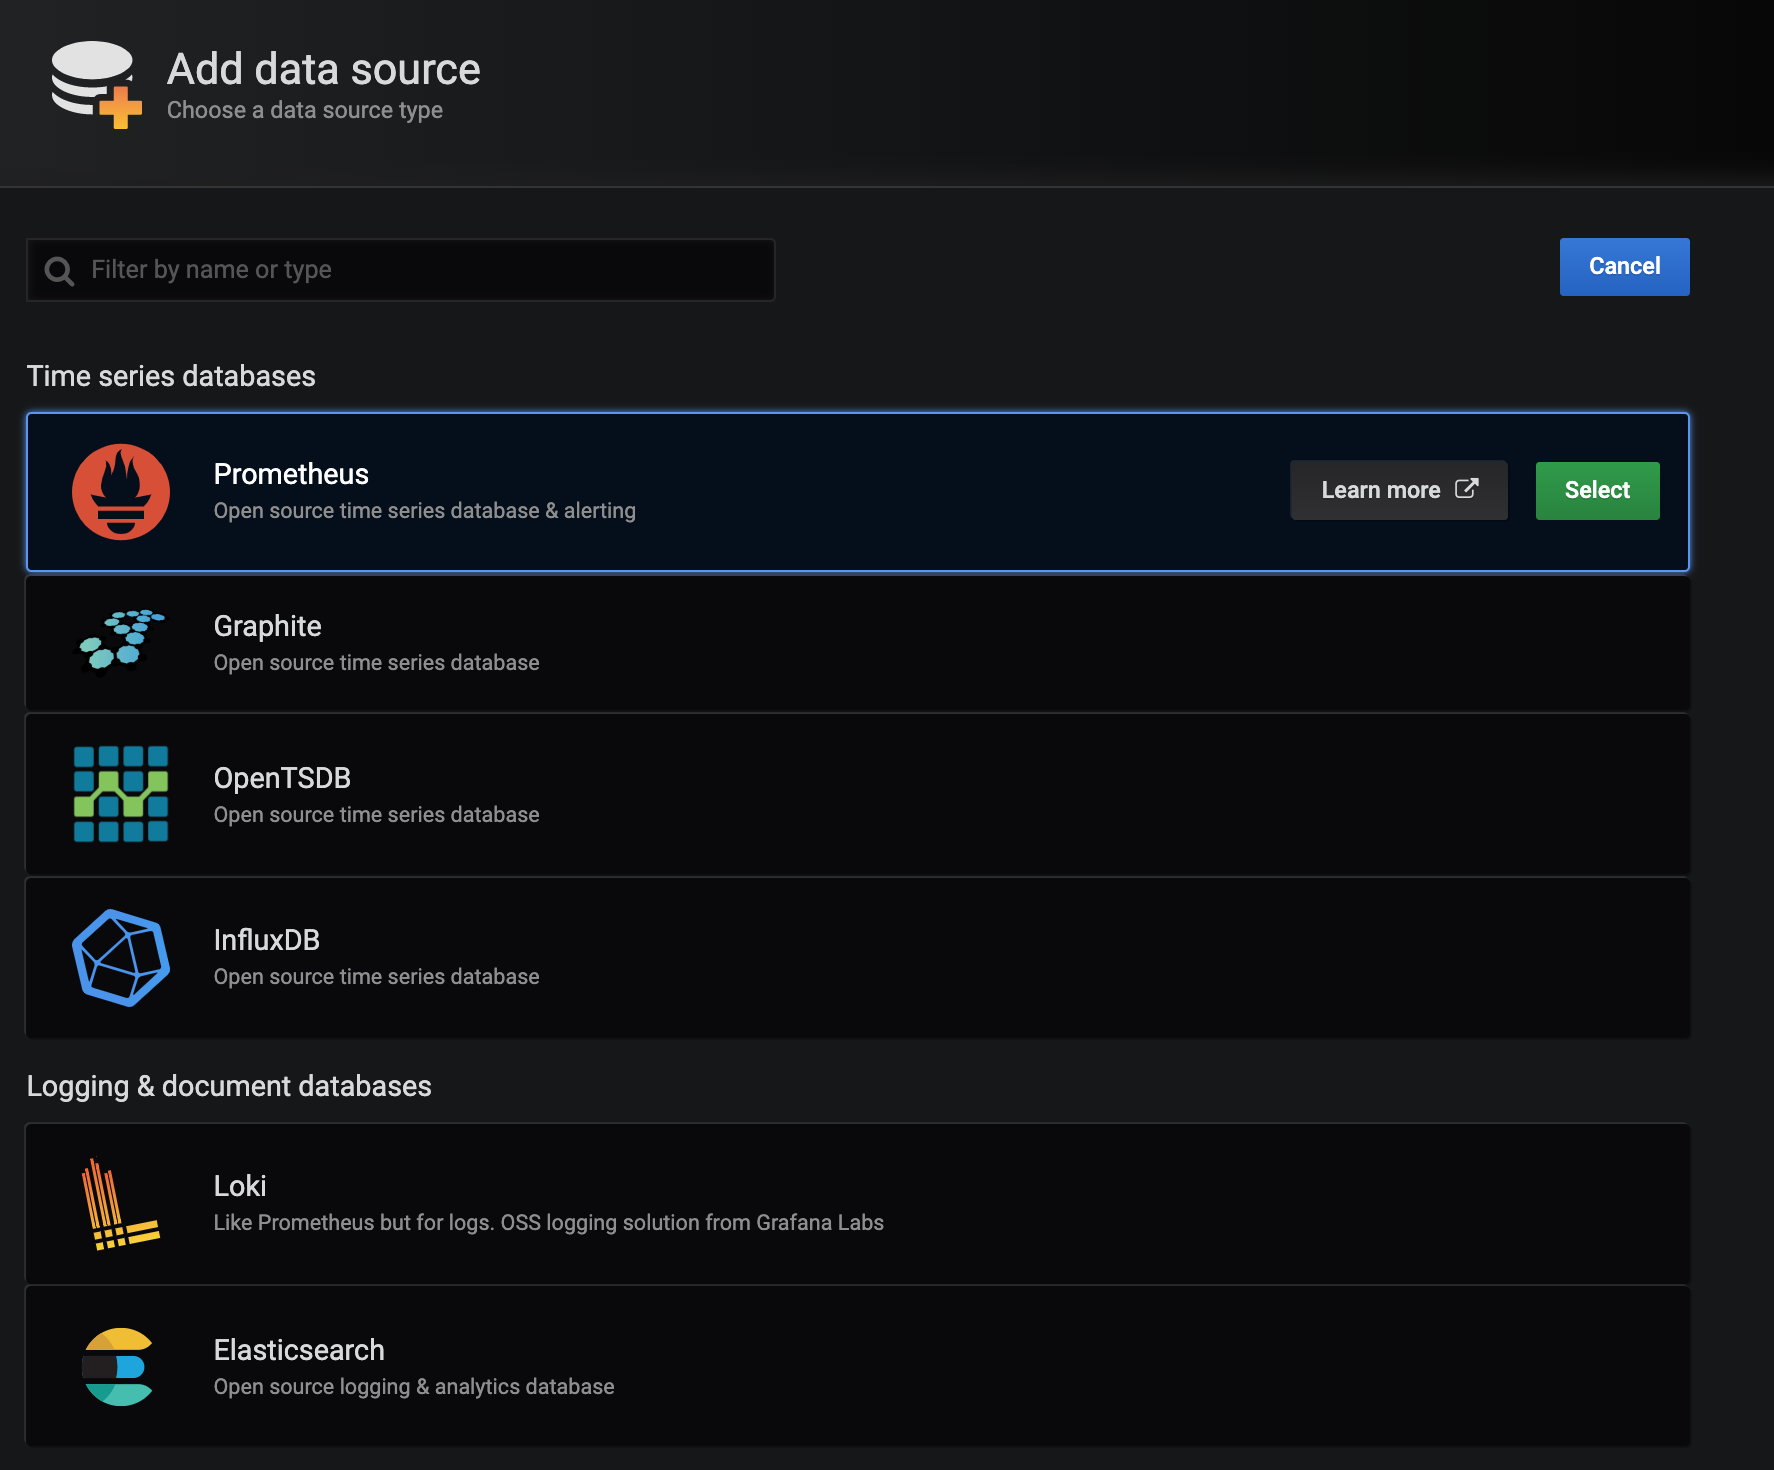Choose the Elasticsearch title text

point(299,1350)
